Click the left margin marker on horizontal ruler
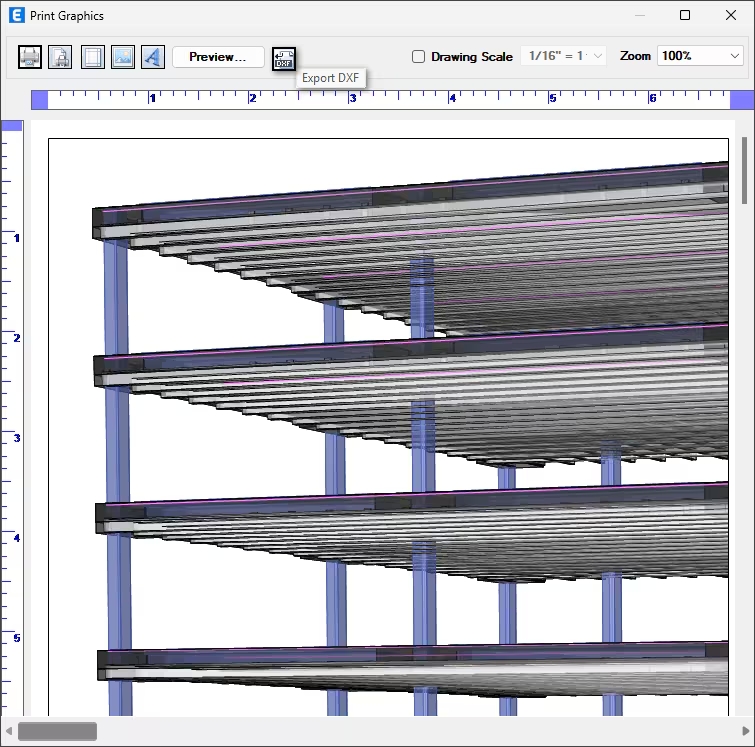This screenshot has height=747, width=755. pos(40,99)
